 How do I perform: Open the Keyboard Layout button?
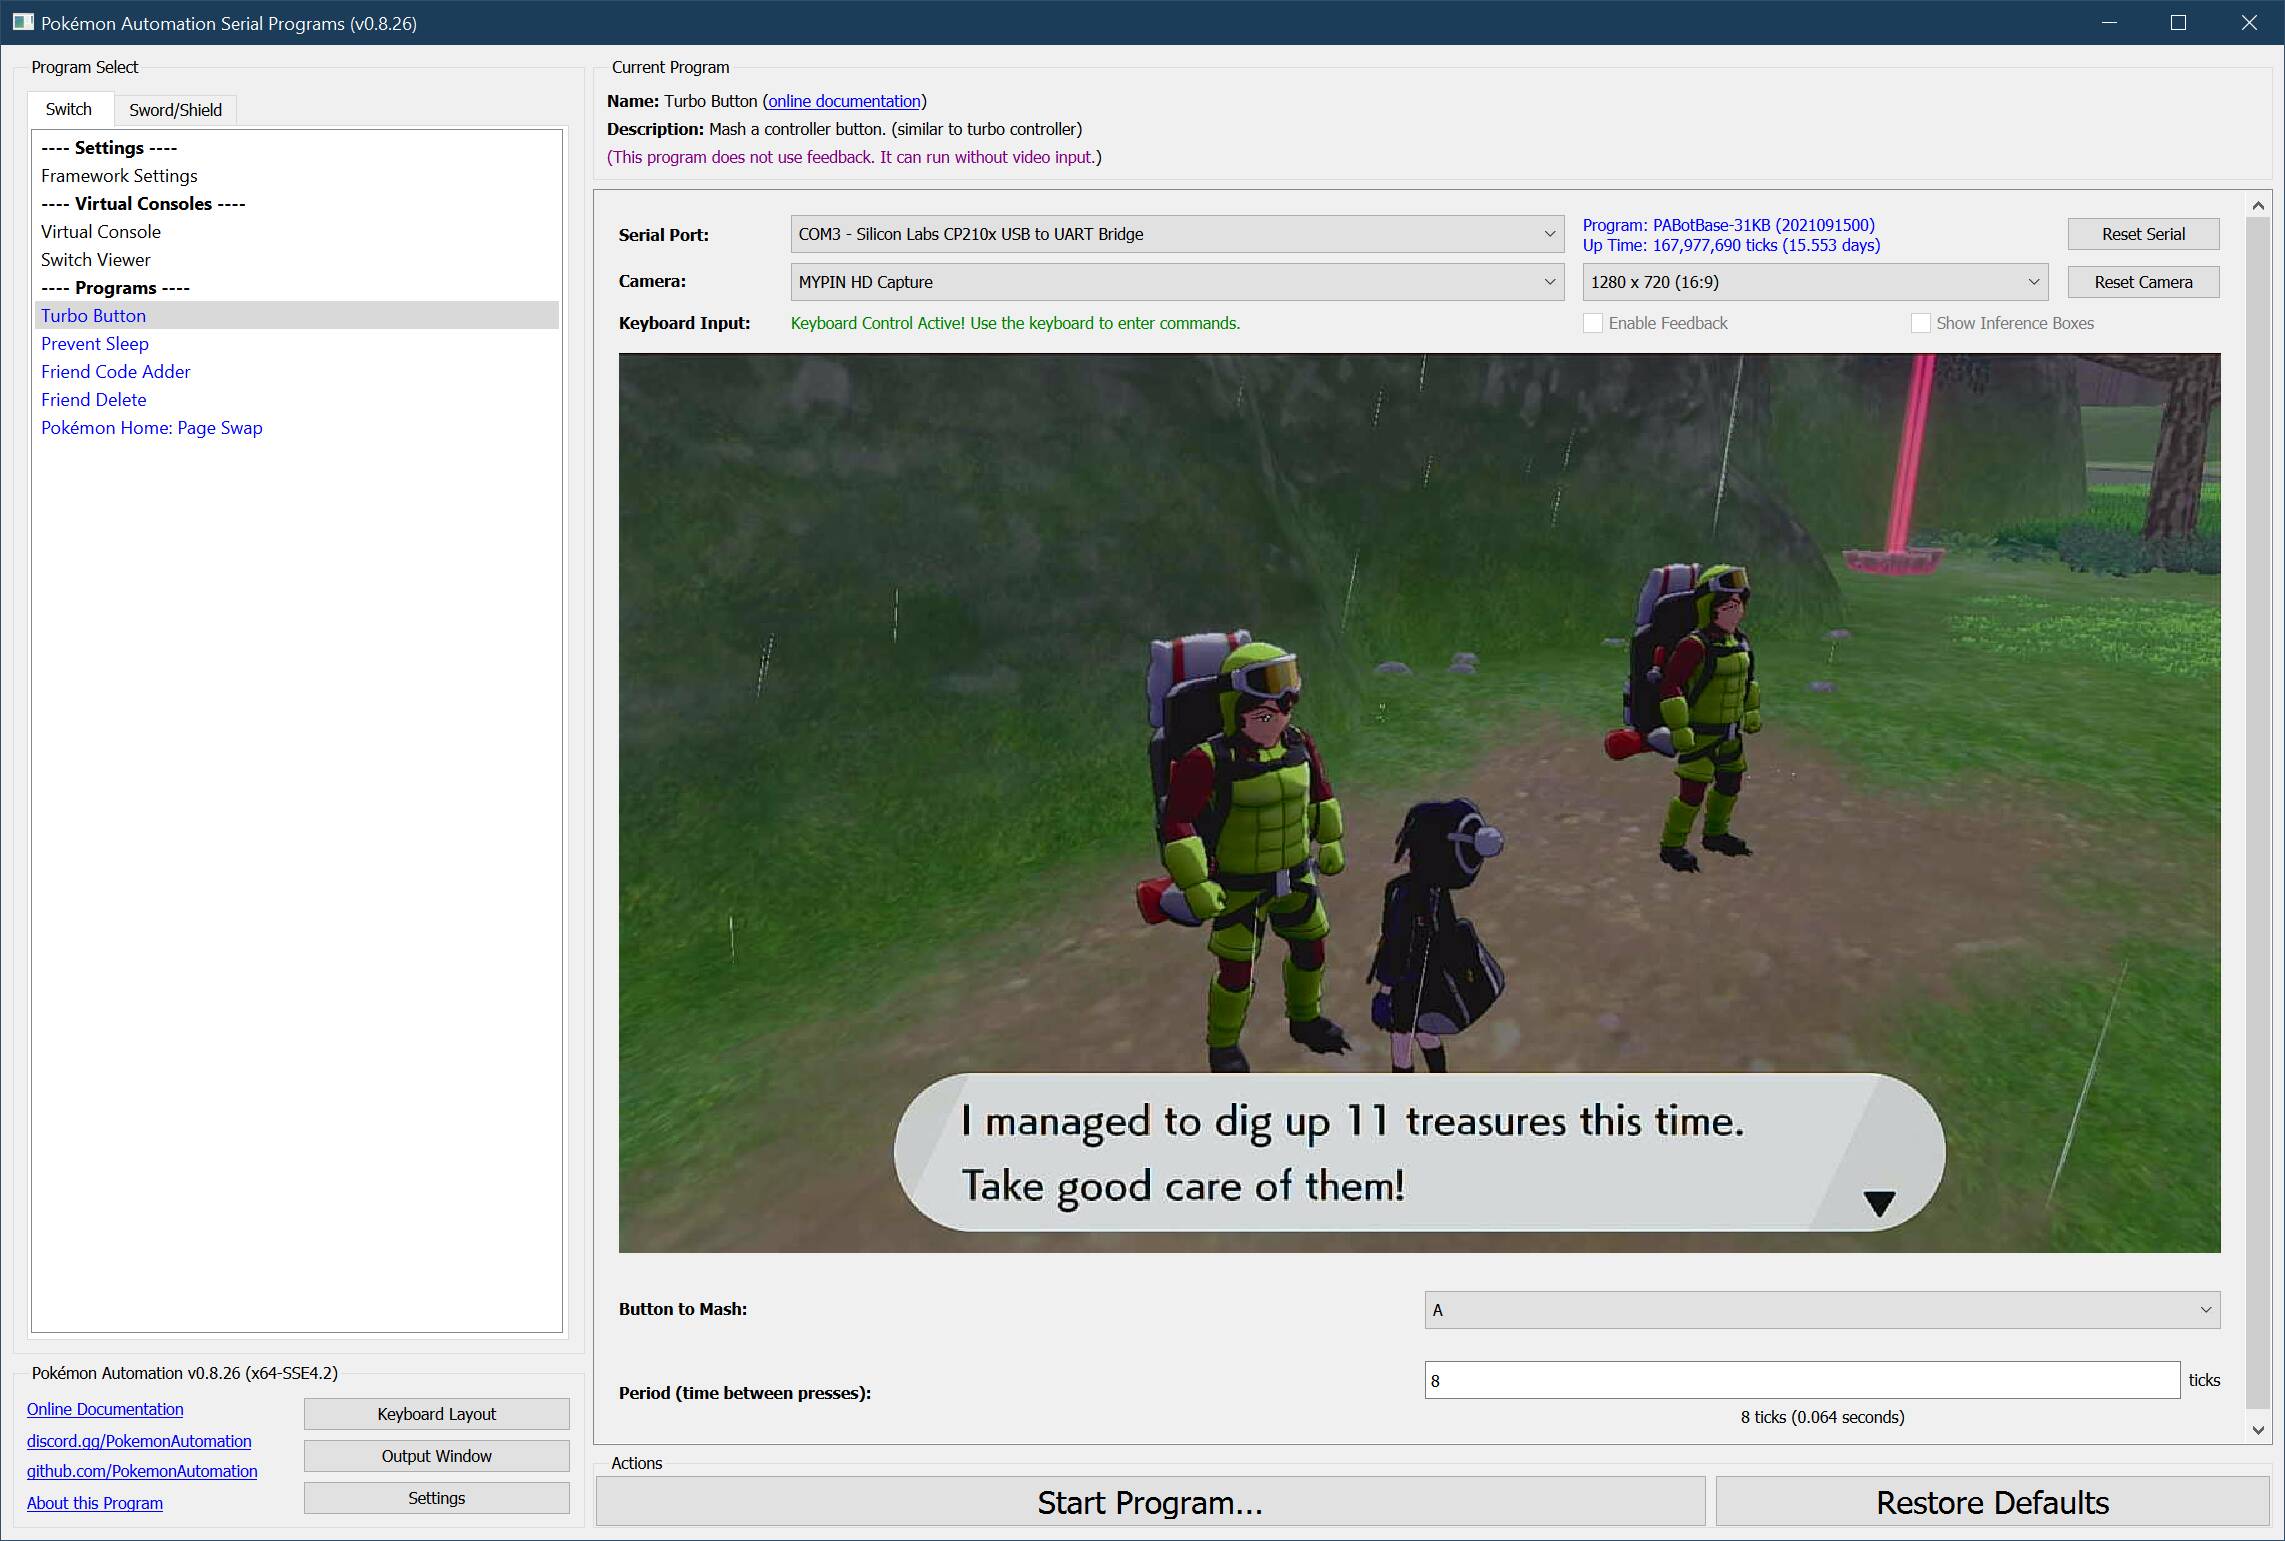436,1414
